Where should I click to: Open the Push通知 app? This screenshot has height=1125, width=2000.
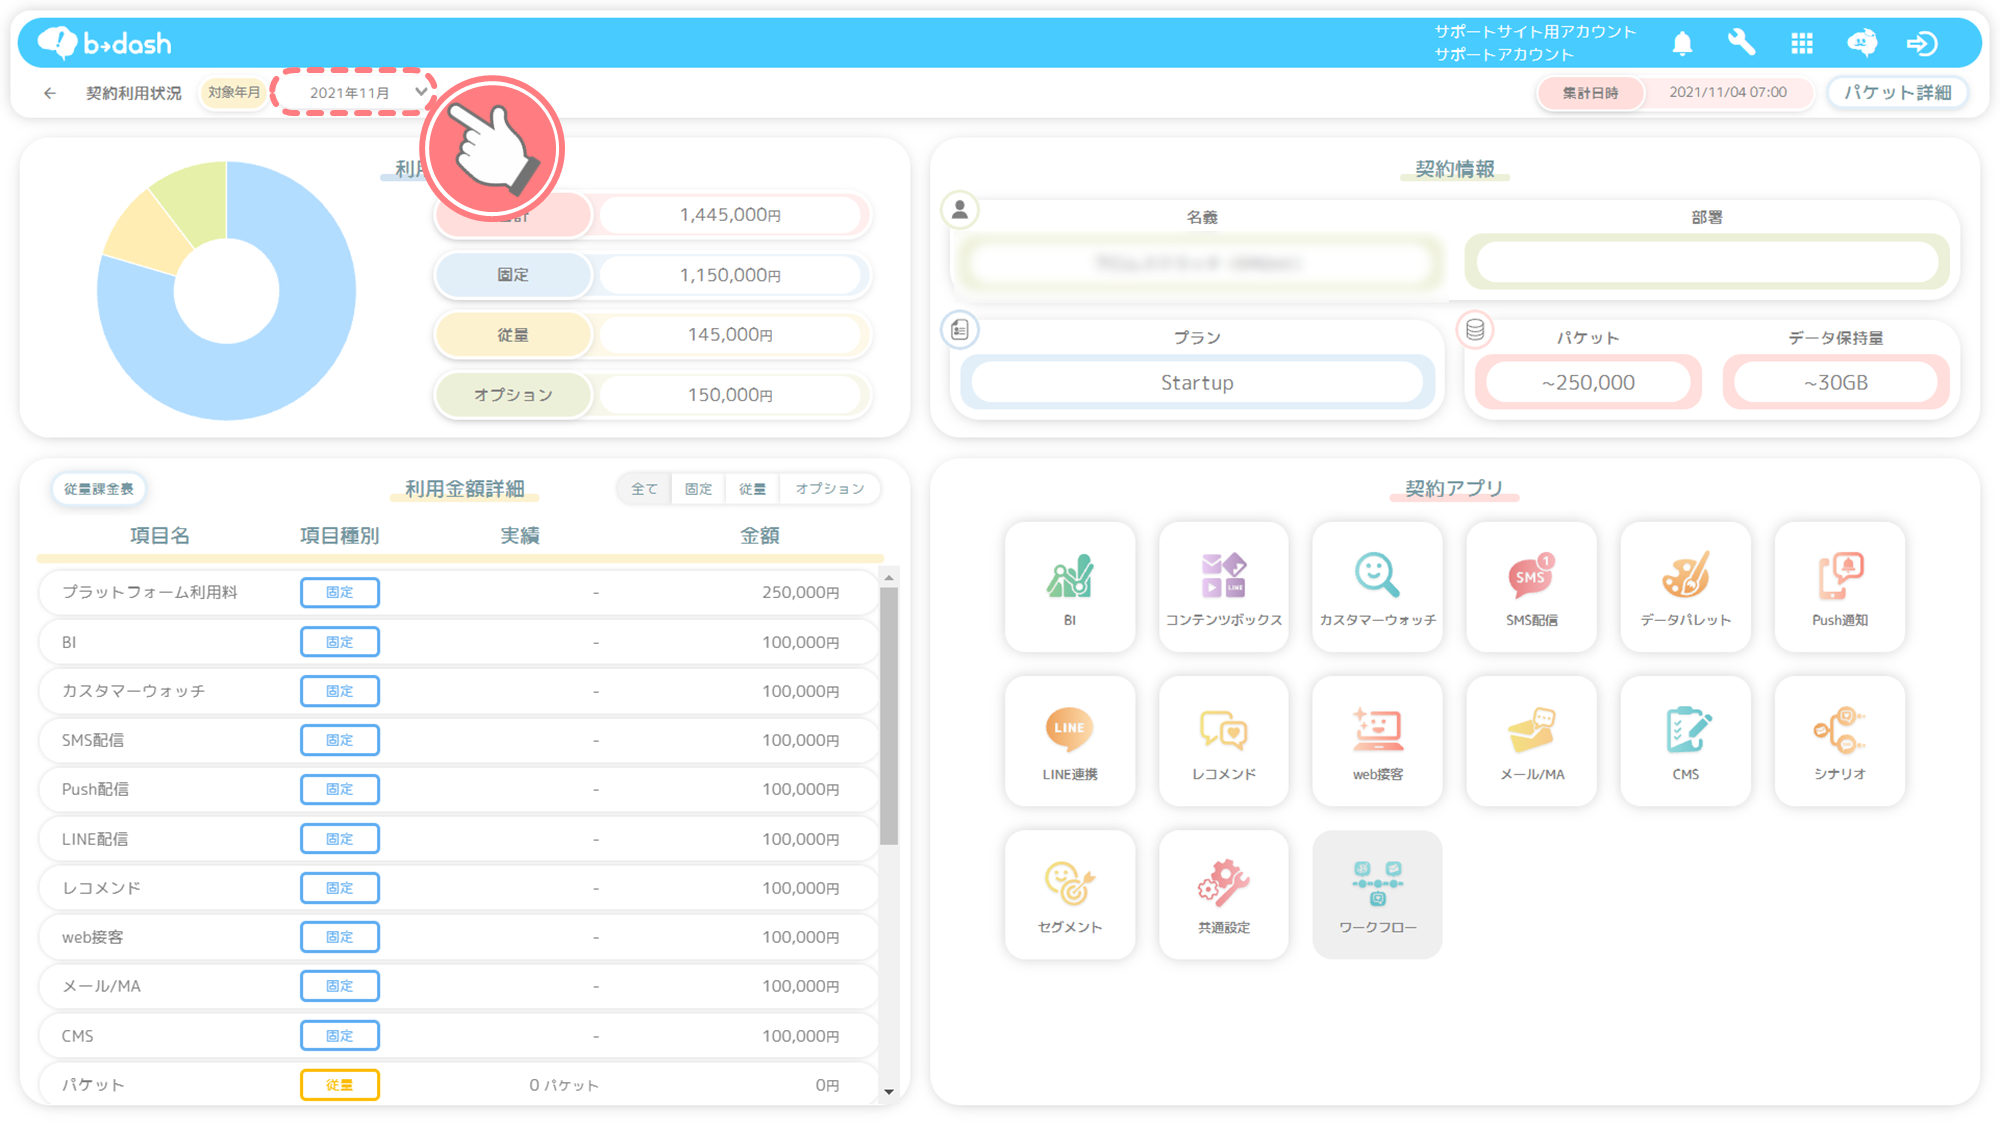pyautogui.click(x=1839, y=587)
